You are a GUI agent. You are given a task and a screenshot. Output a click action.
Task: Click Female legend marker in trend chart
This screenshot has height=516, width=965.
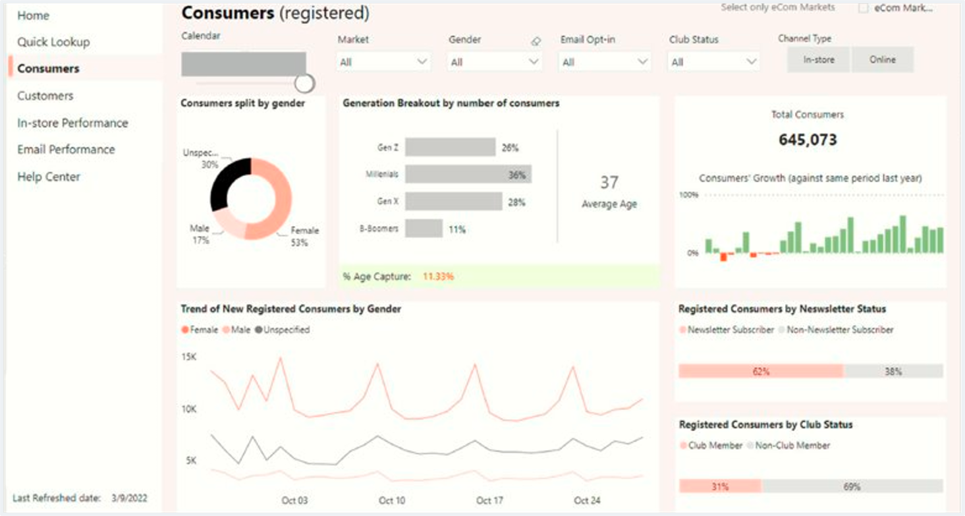185,330
